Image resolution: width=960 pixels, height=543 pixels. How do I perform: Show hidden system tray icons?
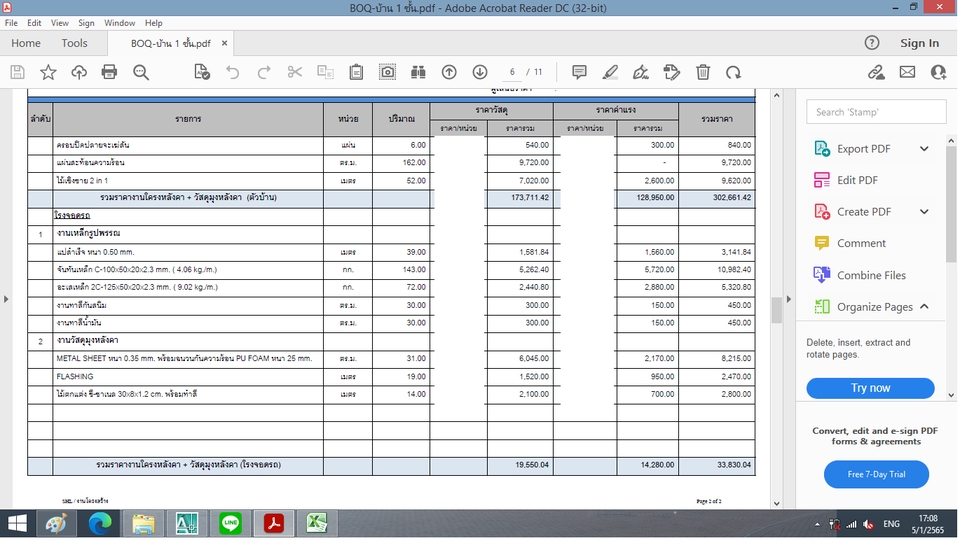(817, 525)
